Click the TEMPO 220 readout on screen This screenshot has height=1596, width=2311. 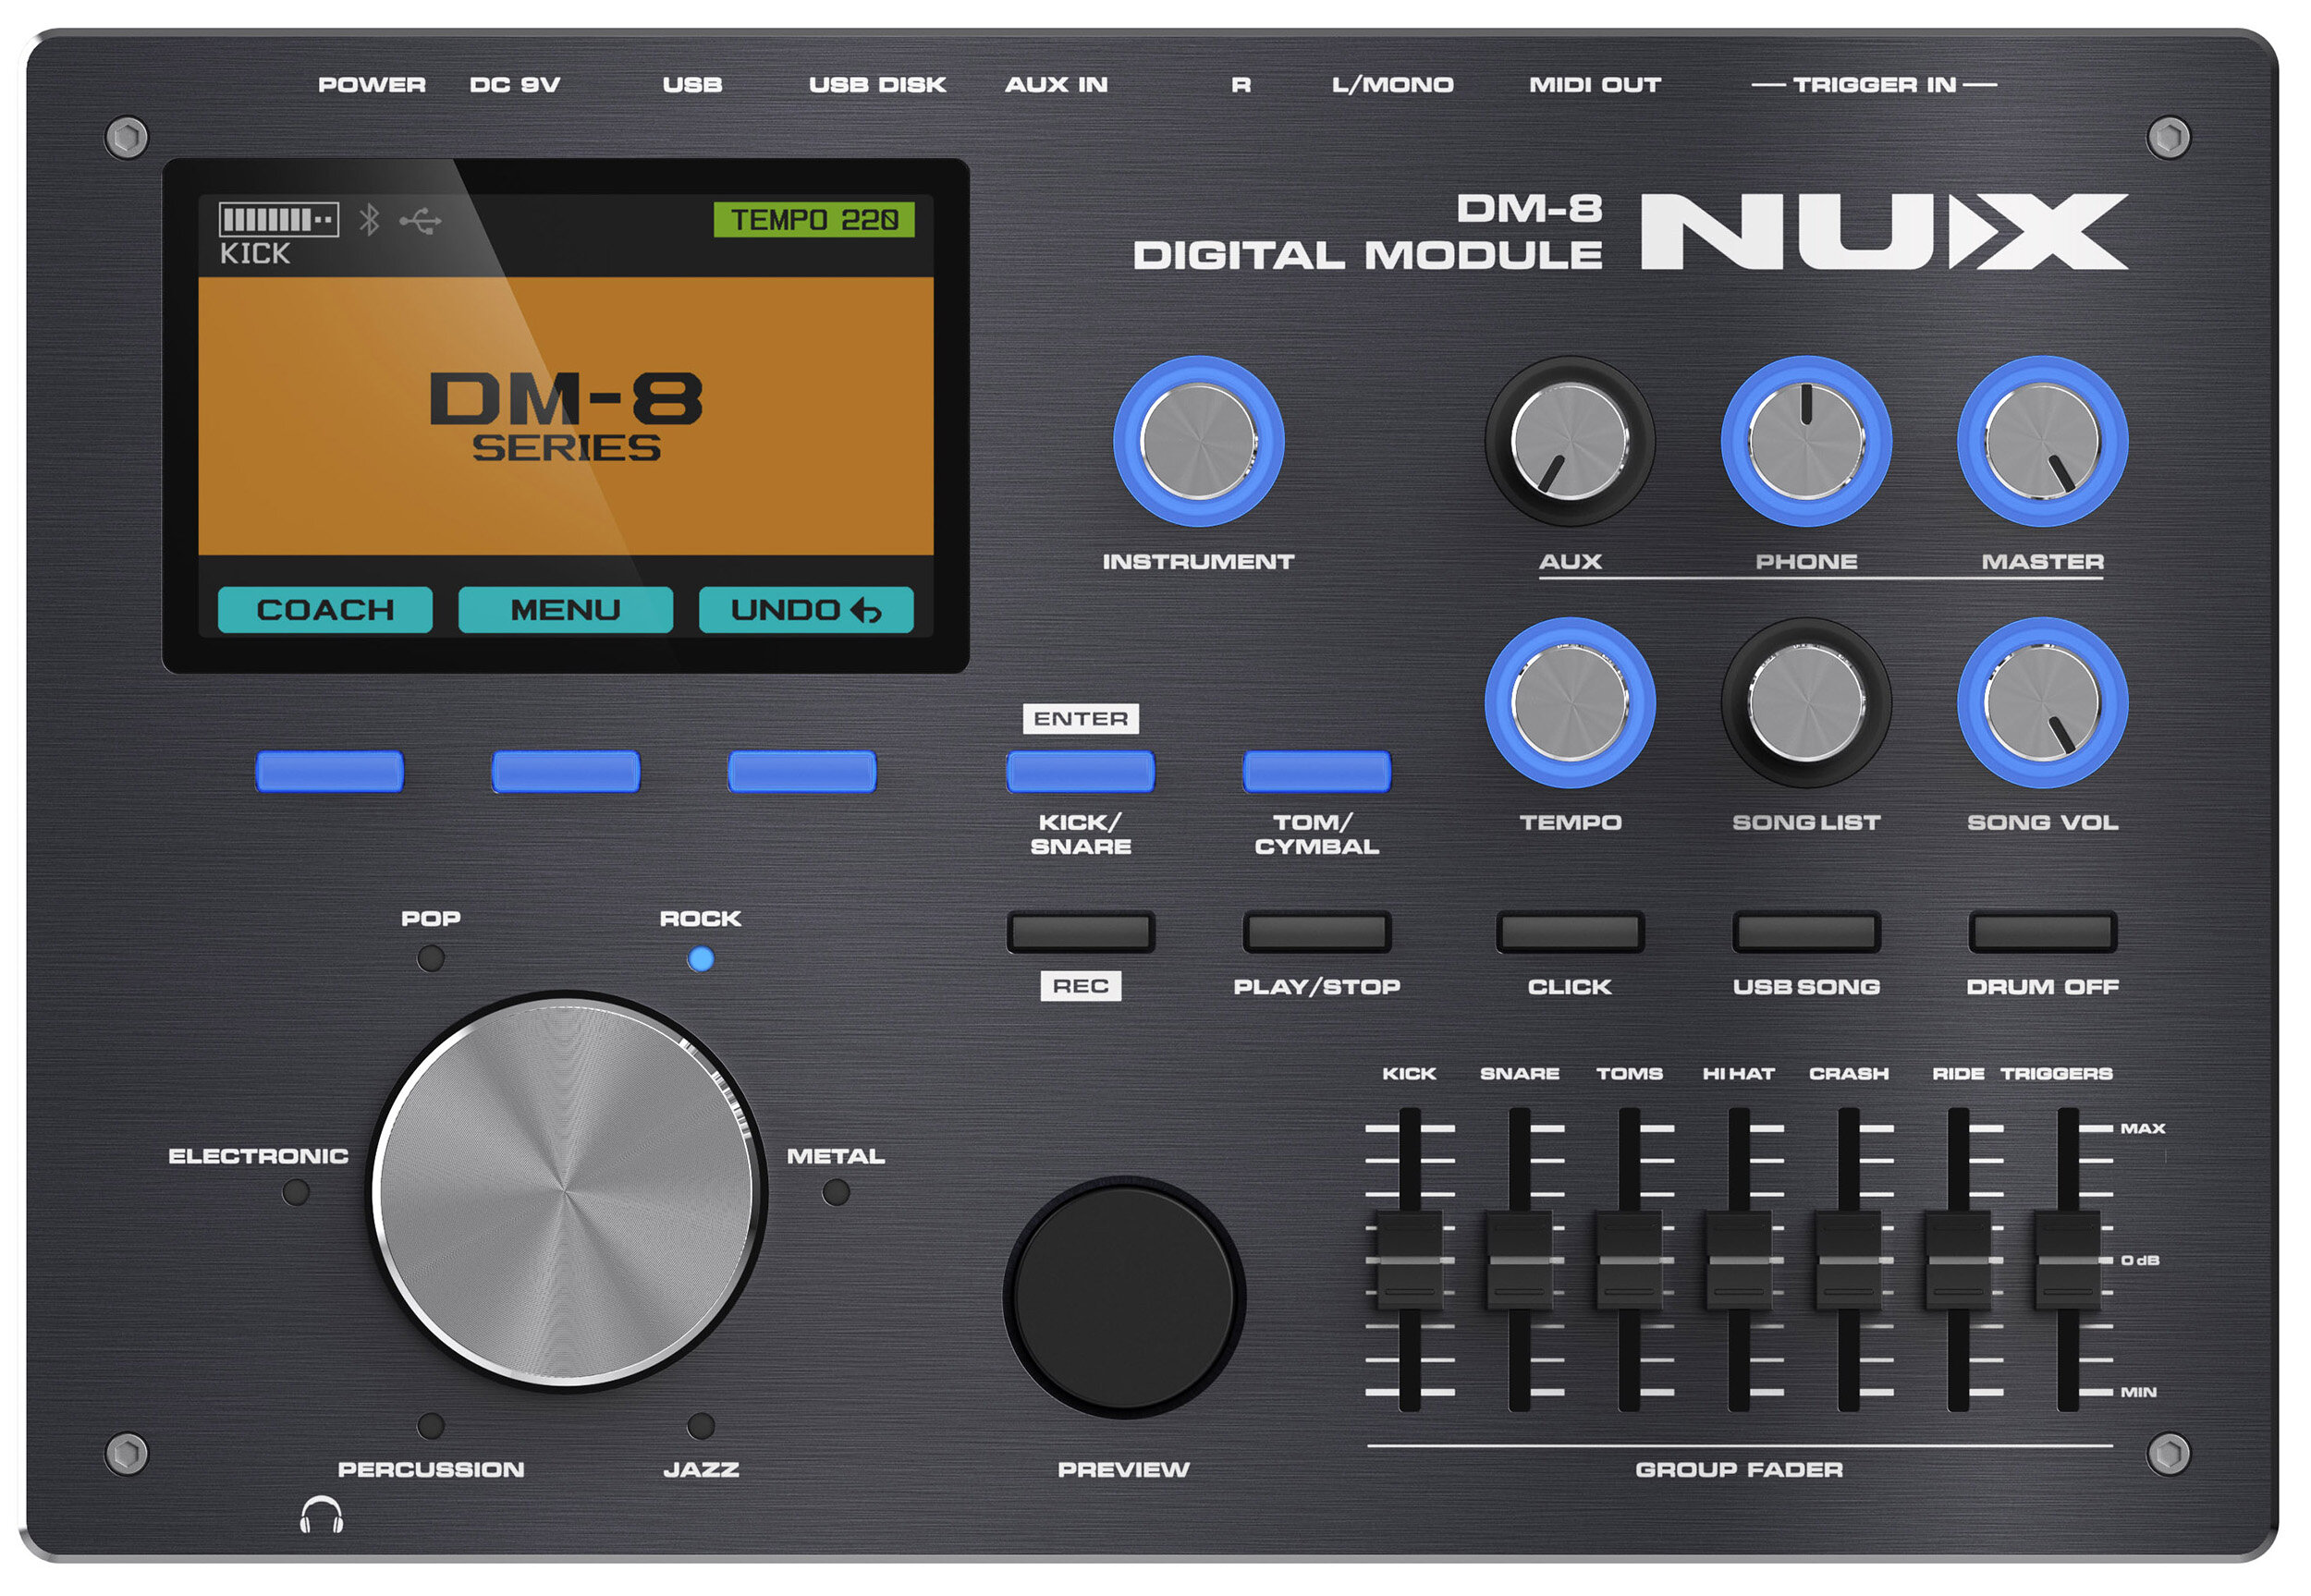click(814, 220)
